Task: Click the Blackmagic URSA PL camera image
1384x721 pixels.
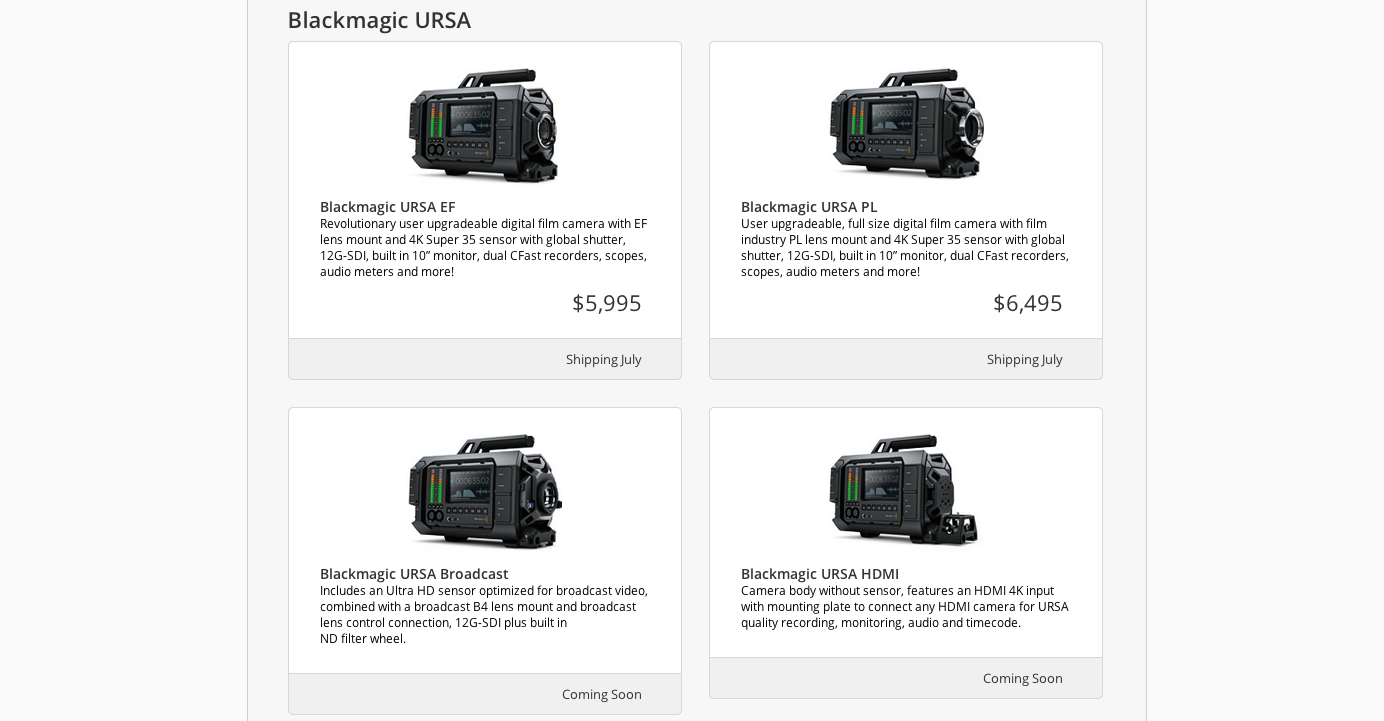Action: 906,125
